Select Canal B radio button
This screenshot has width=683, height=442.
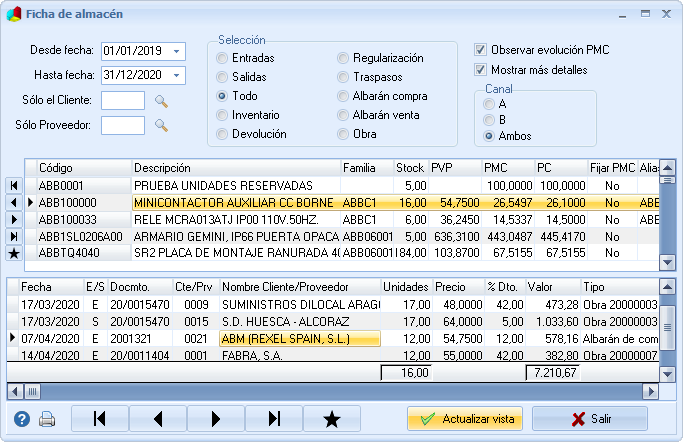(489, 120)
